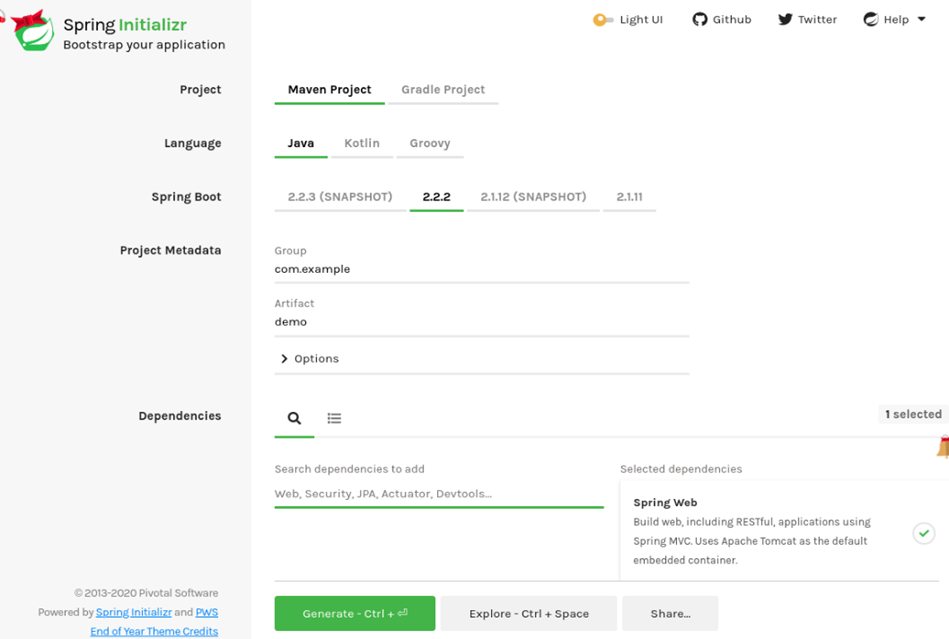Switch to dependency list view
Viewport: 949px width, 639px height.
[x=334, y=418]
